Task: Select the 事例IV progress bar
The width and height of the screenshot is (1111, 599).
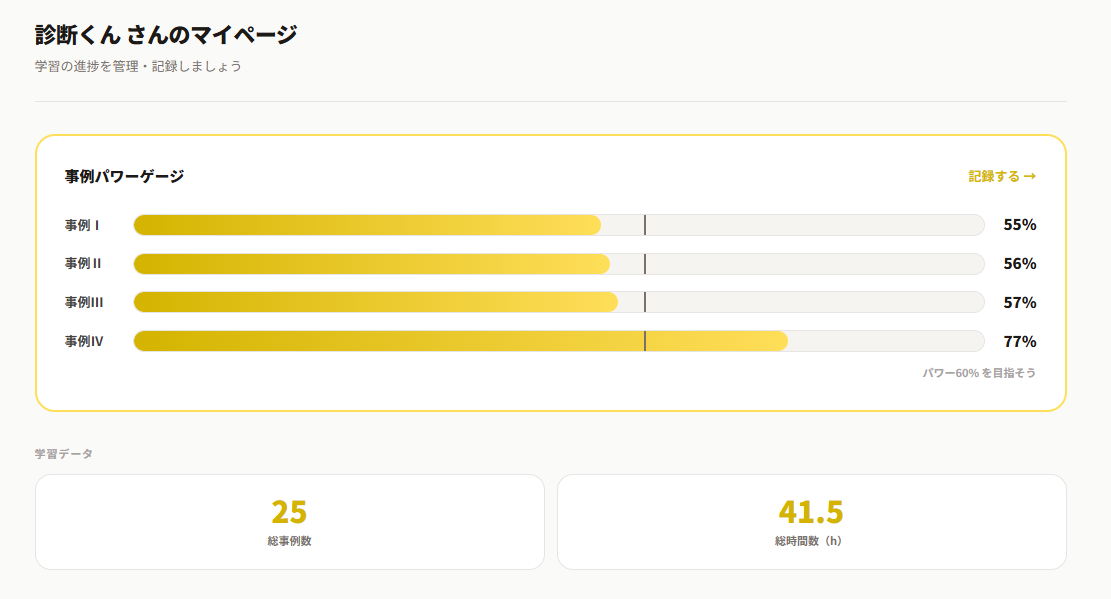Action: pos(559,341)
